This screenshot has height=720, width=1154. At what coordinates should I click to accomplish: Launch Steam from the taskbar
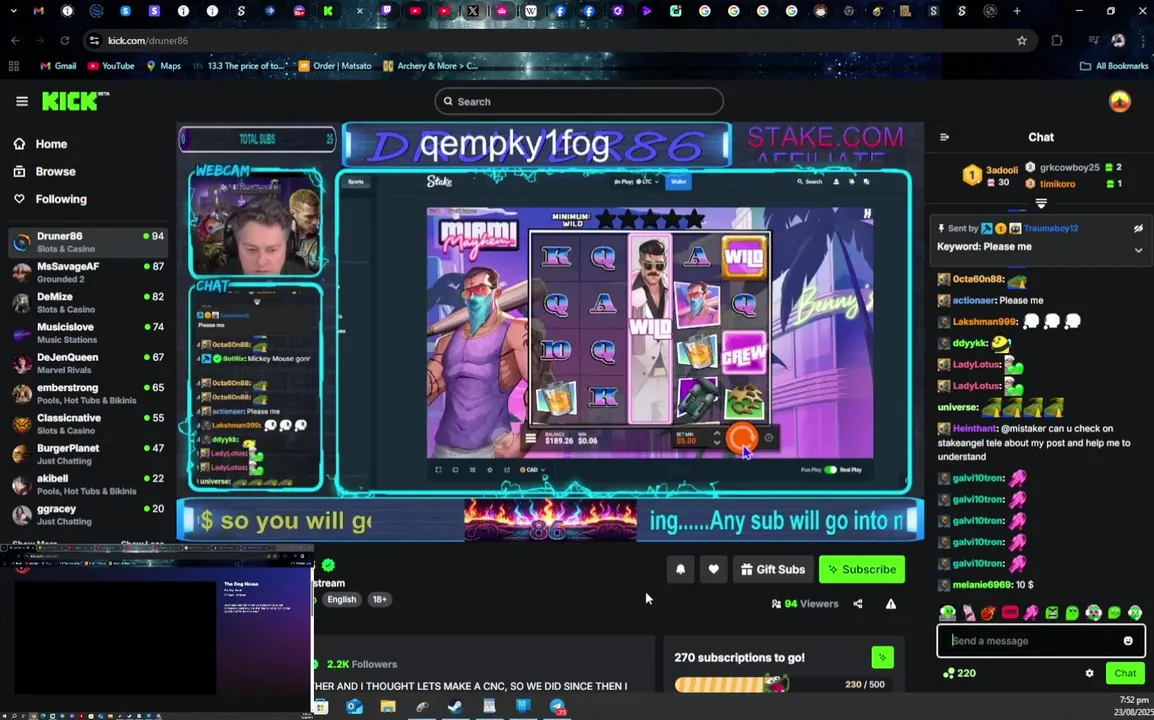tap(456, 707)
